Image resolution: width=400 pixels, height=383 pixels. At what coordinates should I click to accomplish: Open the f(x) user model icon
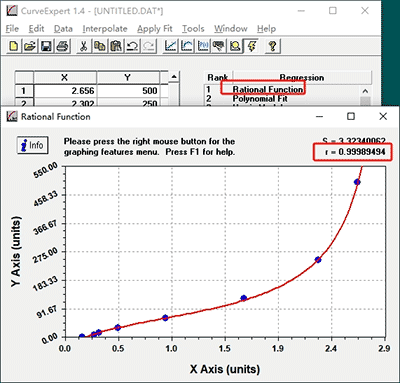203,46
